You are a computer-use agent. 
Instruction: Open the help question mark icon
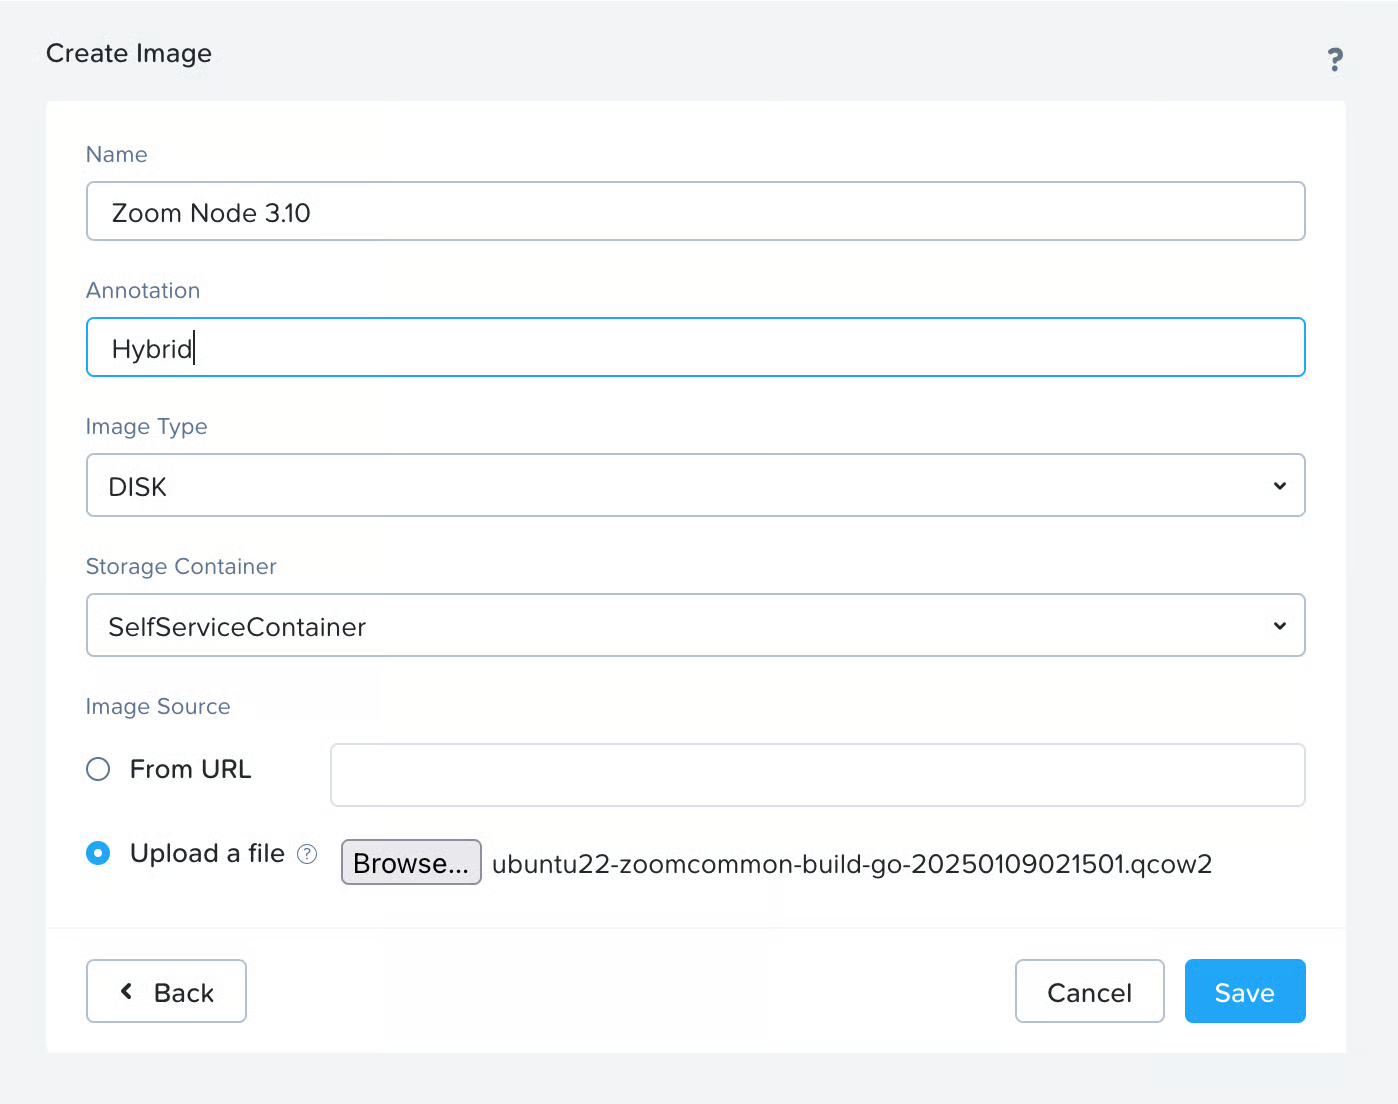point(1334,60)
